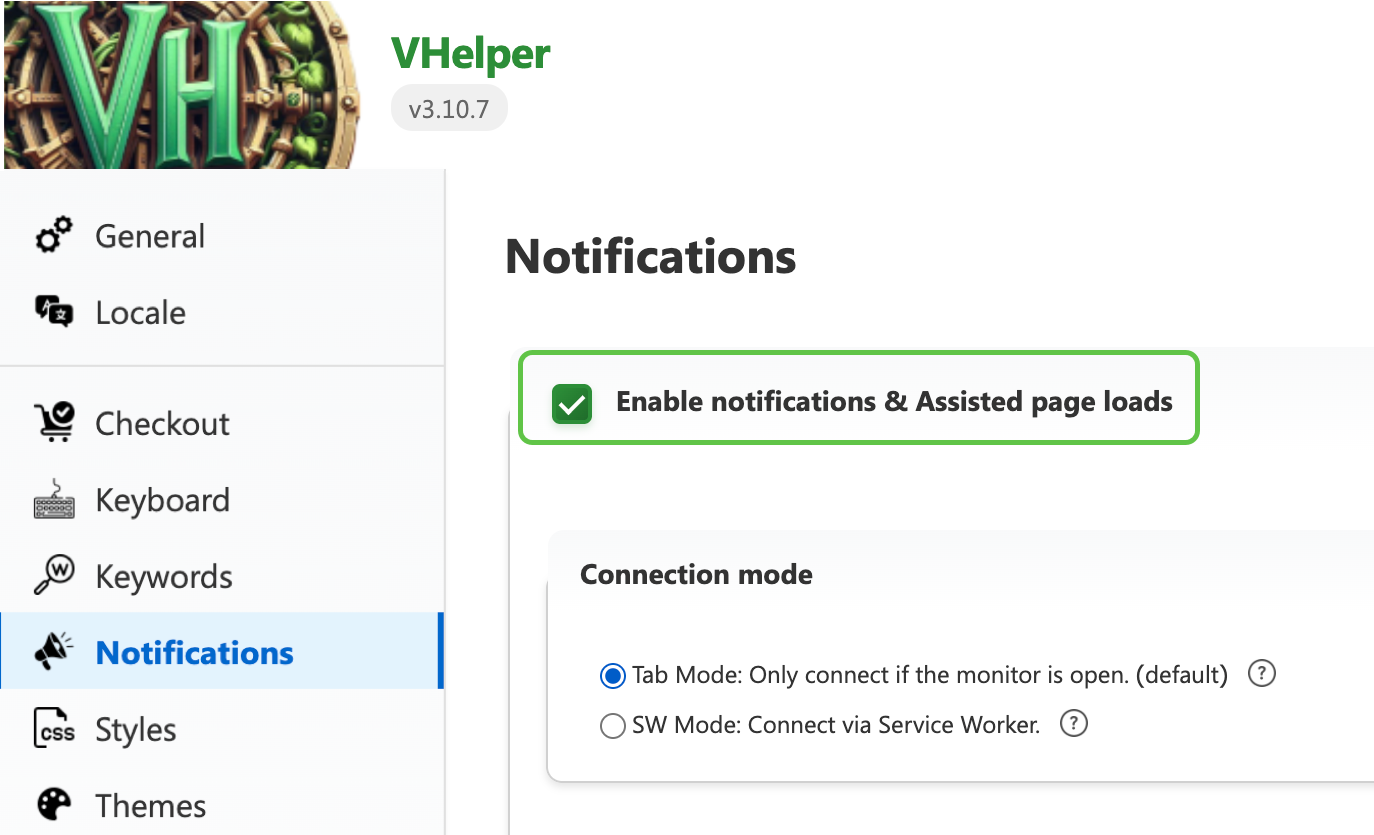The image size is (1374, 835).
Task: Click the Themes palette icon
Action: pyautogui.click(x=54, y=805)
